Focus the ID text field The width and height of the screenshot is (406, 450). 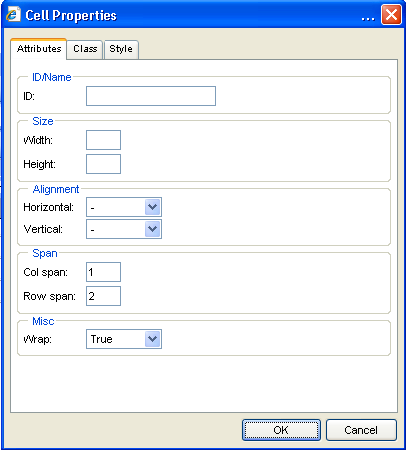pyautogui.click(x=151, y=96)
